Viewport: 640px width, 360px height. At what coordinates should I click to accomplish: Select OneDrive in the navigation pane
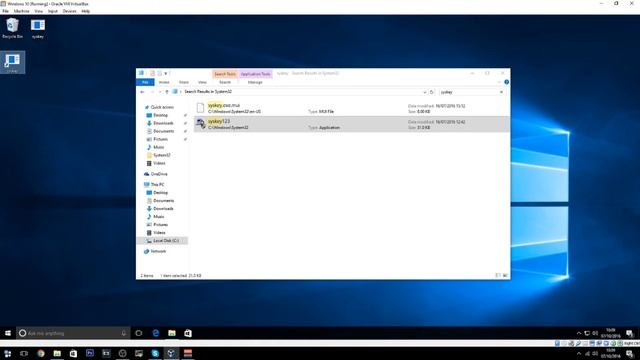click(x=159, y=174)
